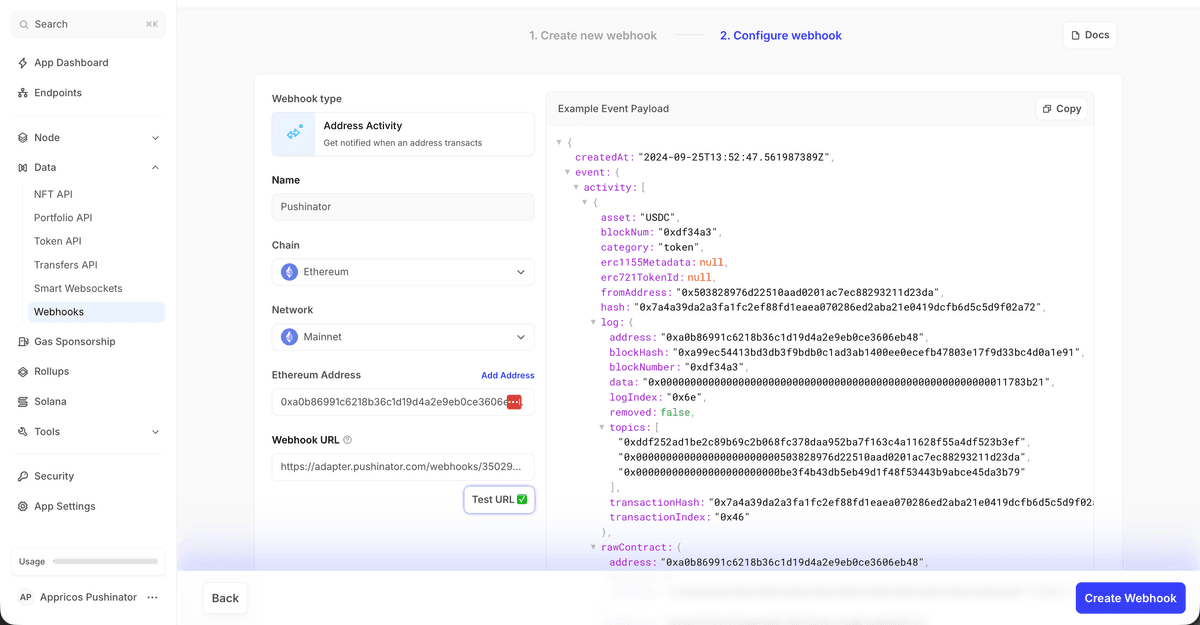1200x625 pixels.
Task: Collapse the Data section chevron
Action: pos(155,168)
